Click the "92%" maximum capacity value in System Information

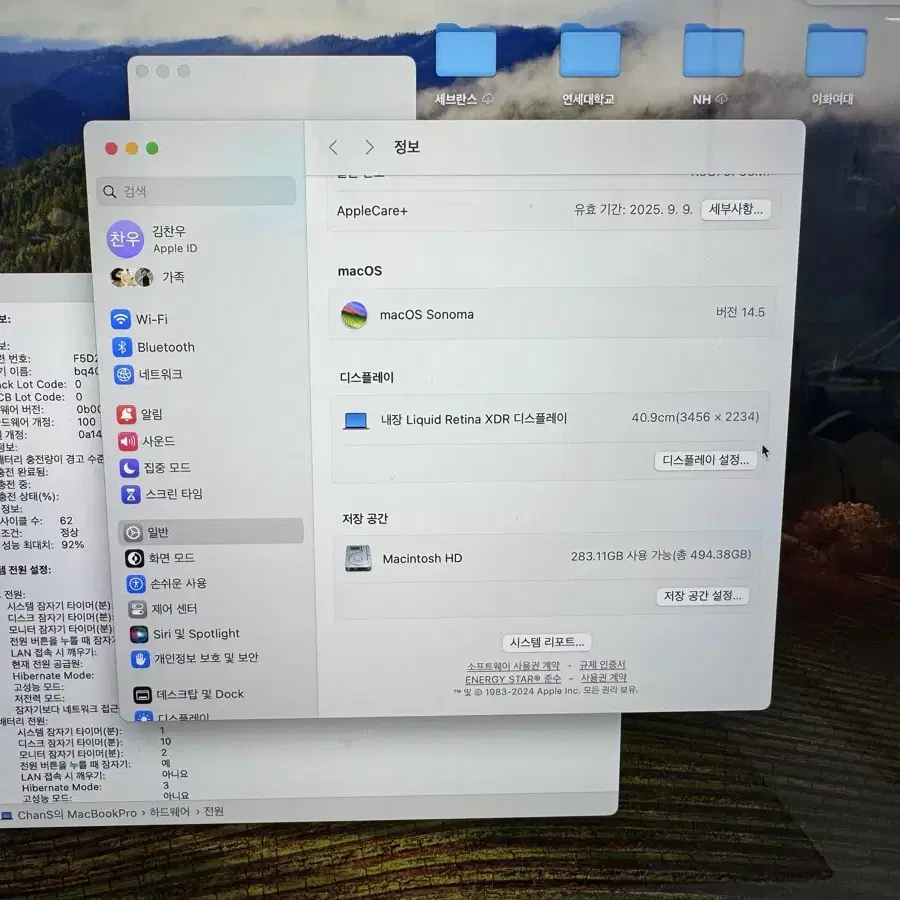(x=73, y=545)
